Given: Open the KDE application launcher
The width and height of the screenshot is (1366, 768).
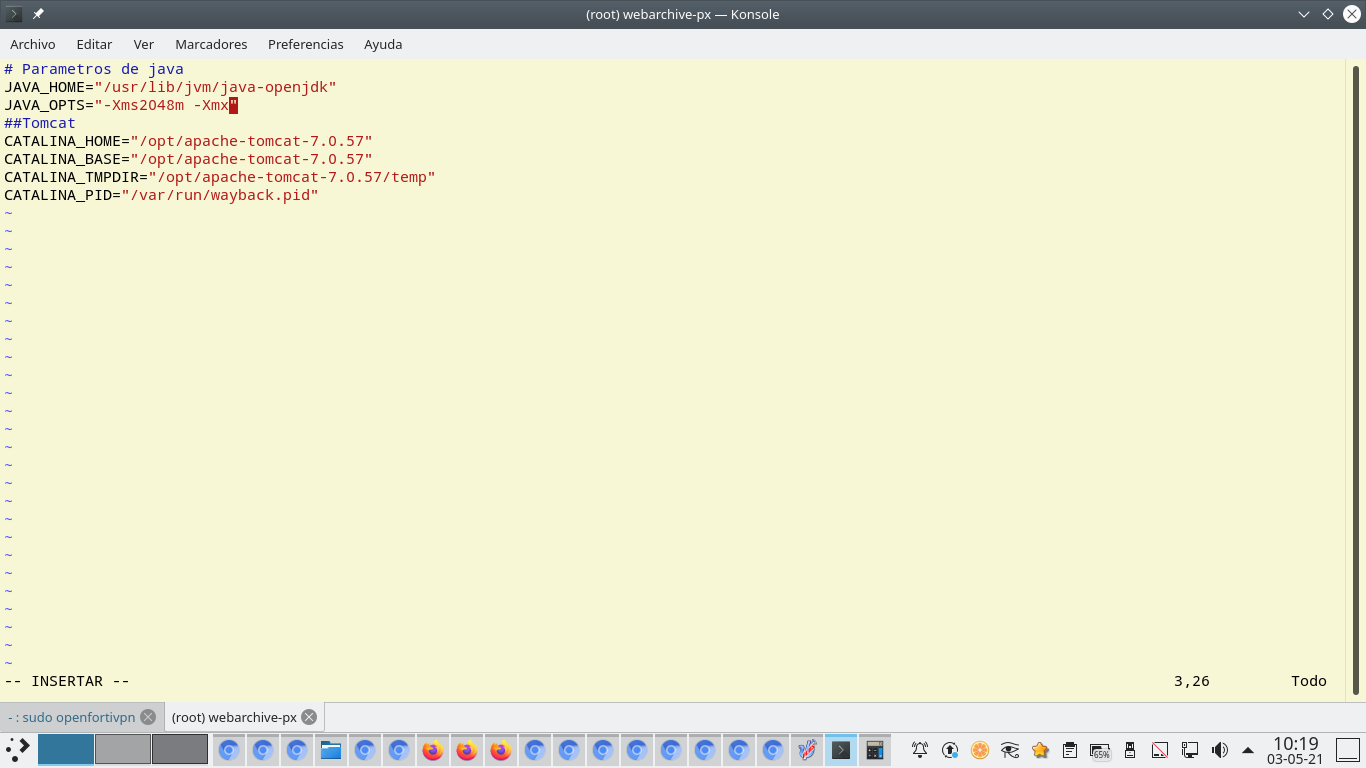Looking at the screenshot, I should point(18,749).
